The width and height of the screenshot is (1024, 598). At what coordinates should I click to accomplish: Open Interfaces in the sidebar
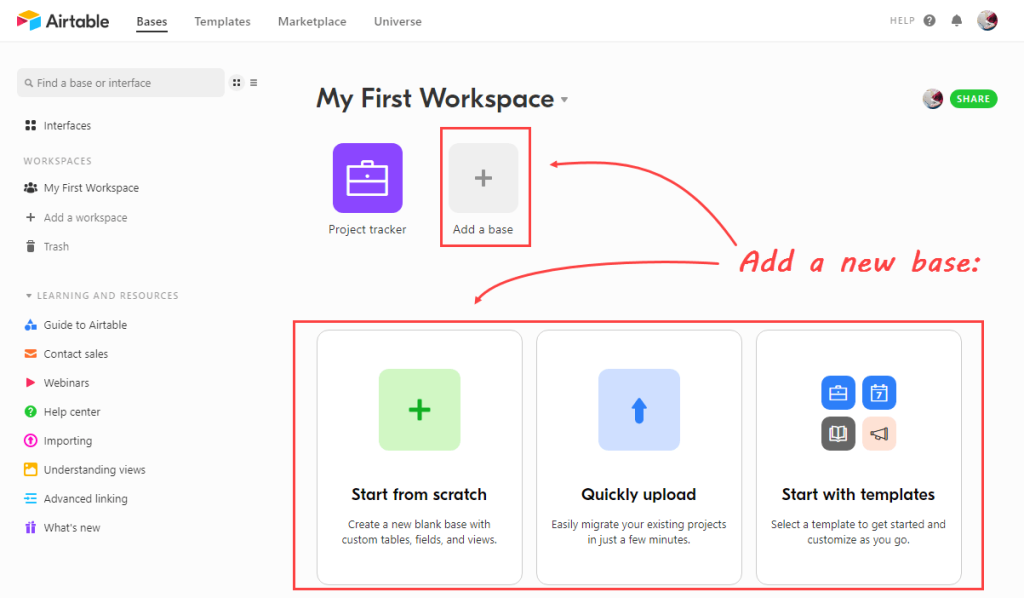point(67,125)
